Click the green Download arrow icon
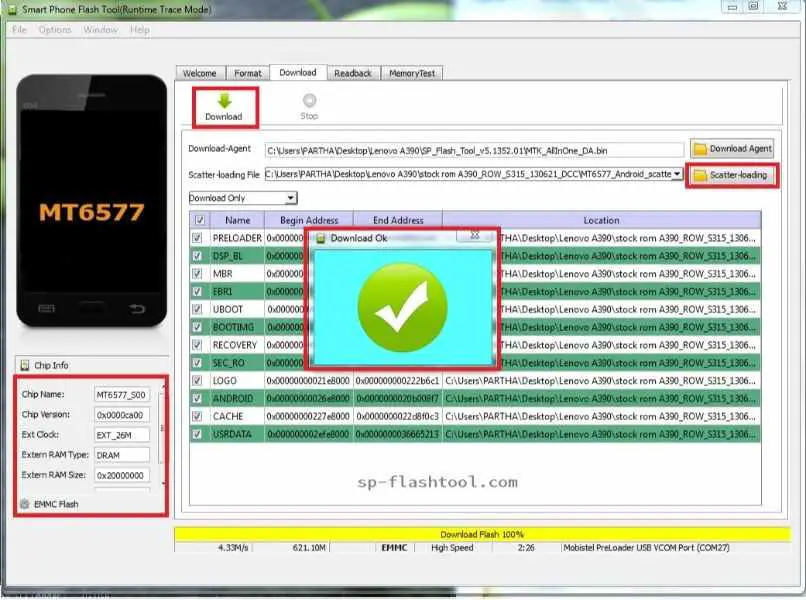The height and width of the screenshot is (600, 806). (224, 101)
